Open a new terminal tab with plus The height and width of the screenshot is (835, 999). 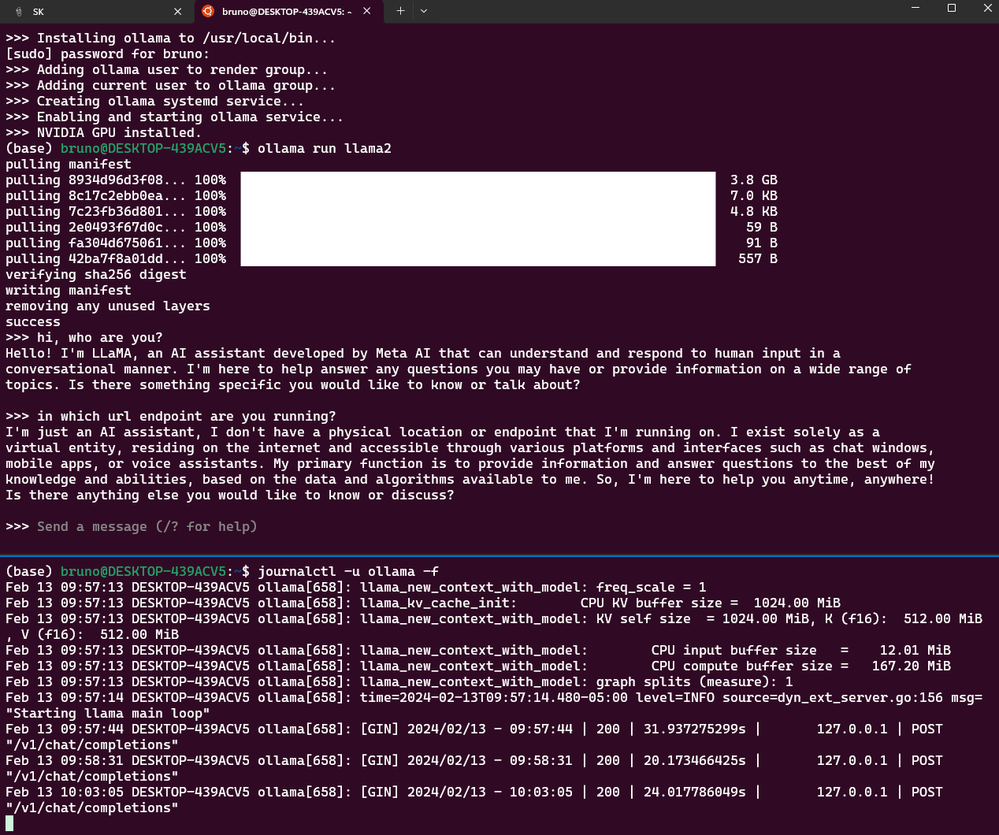[400, 11]
